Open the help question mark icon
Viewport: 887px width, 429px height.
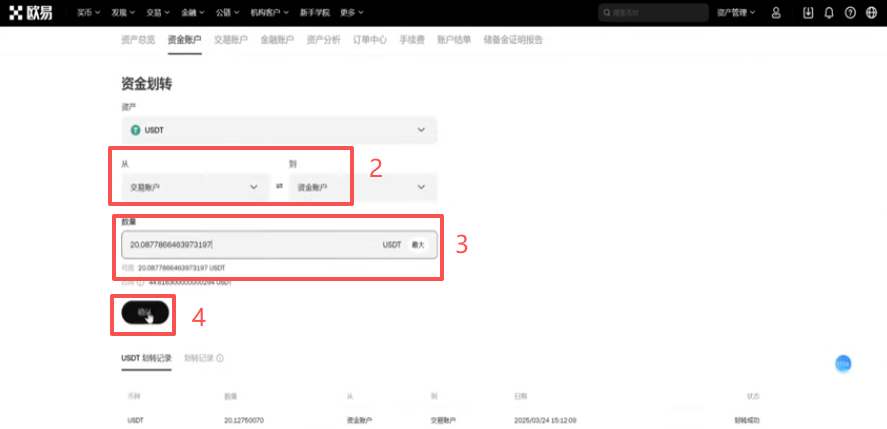[850, 12]
